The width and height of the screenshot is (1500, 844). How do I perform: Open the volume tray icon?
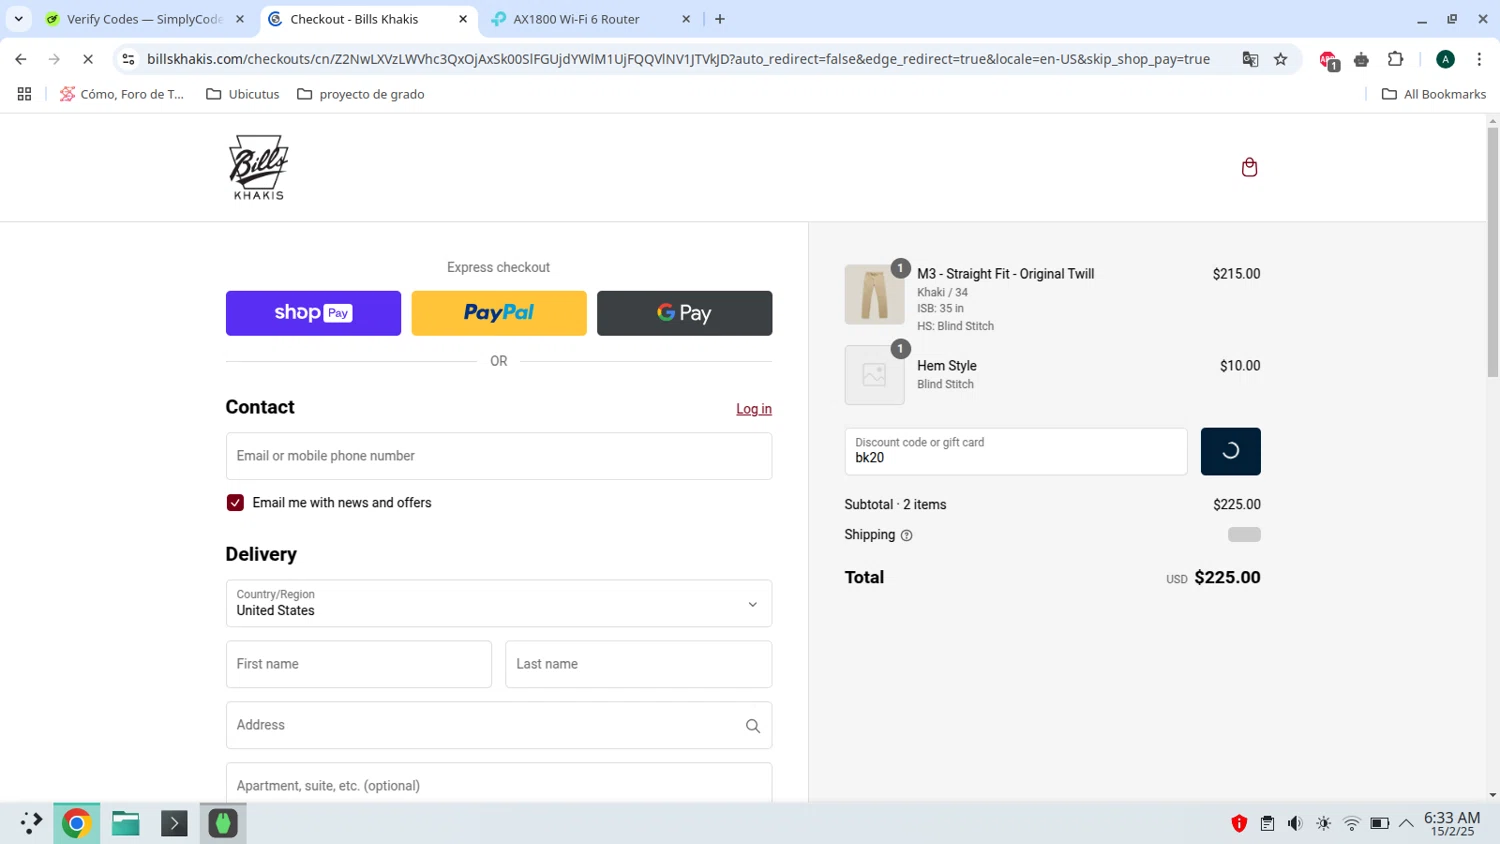coord(1295,824)
